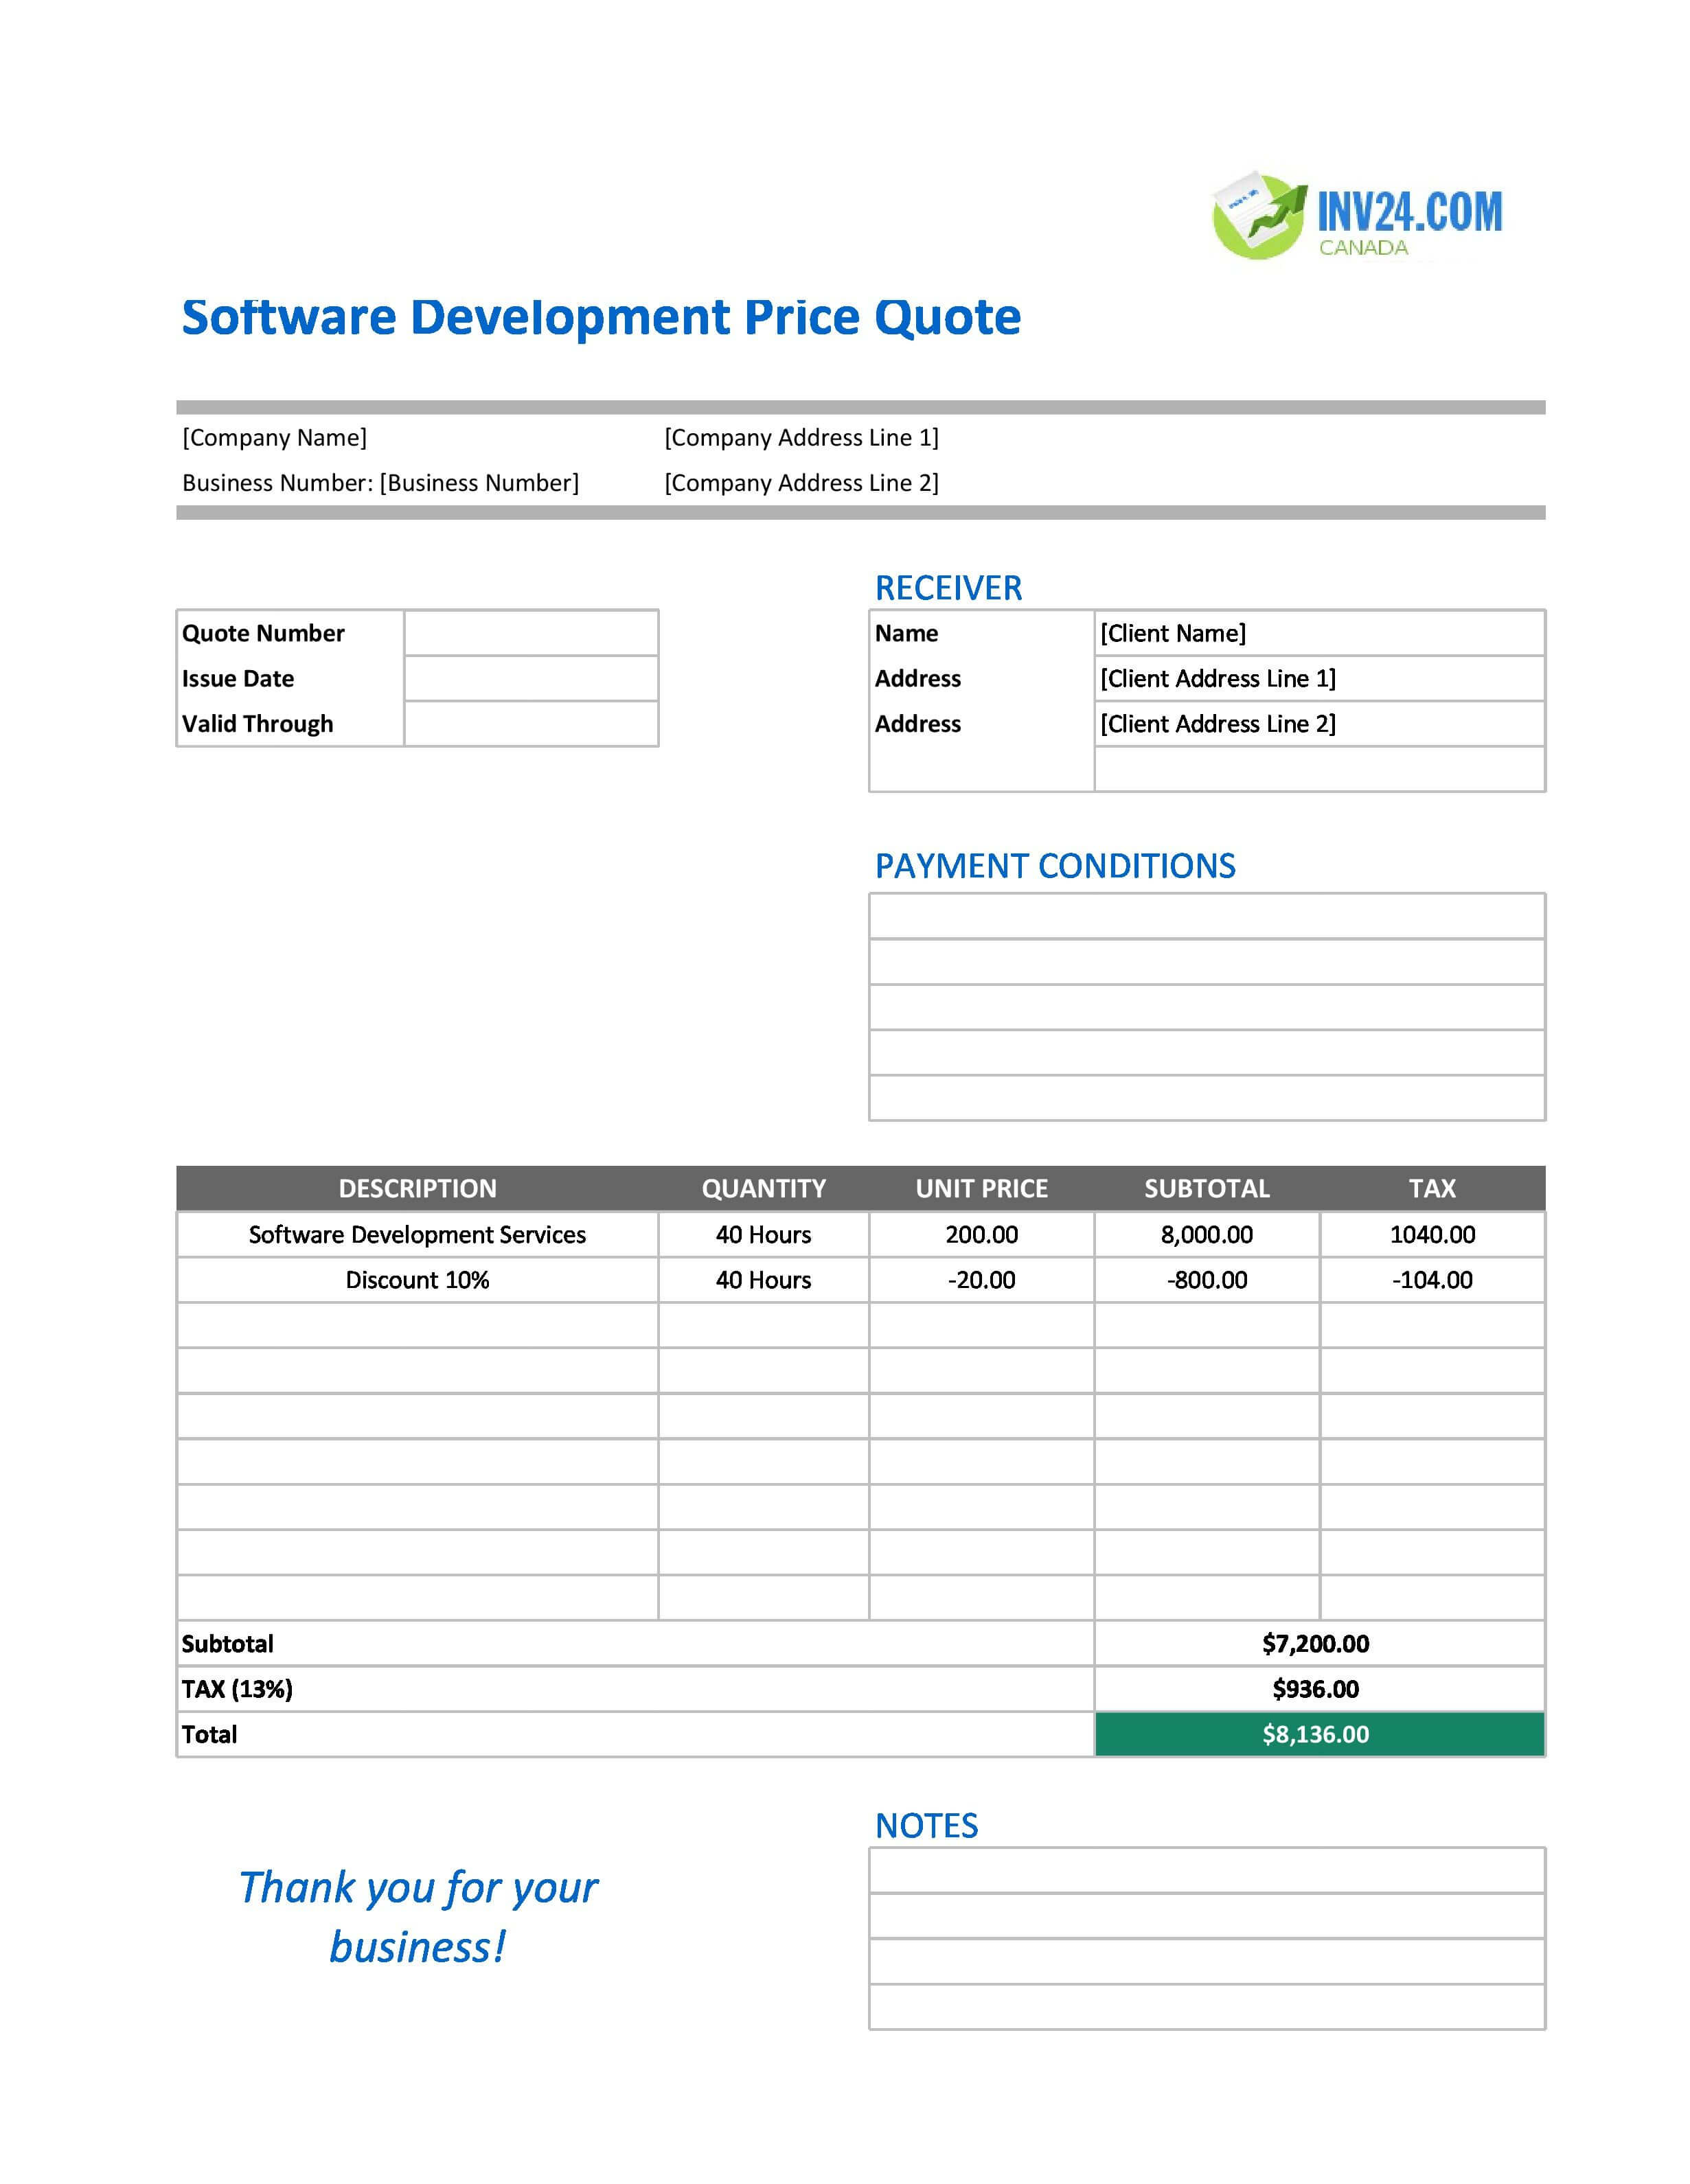Click the Quote Number label
1690x2184 pixels.
tap(263, 633)
